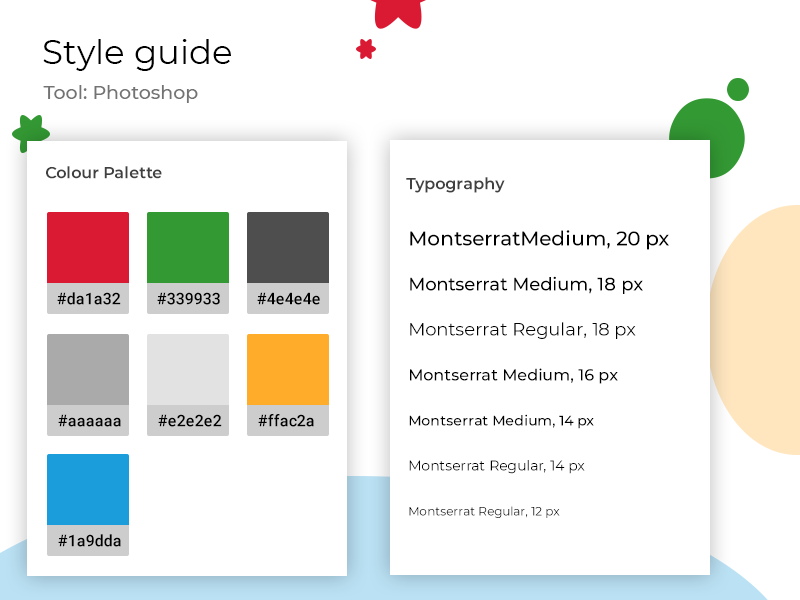800x600 pixels.
Task: Click the small green dot shape
Action: pos(738,89)
